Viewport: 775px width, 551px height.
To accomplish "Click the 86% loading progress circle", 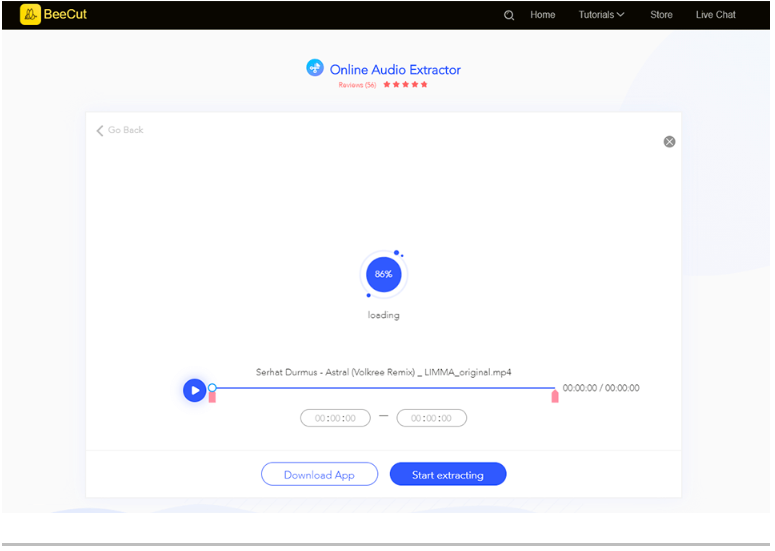I will point(384,274).
